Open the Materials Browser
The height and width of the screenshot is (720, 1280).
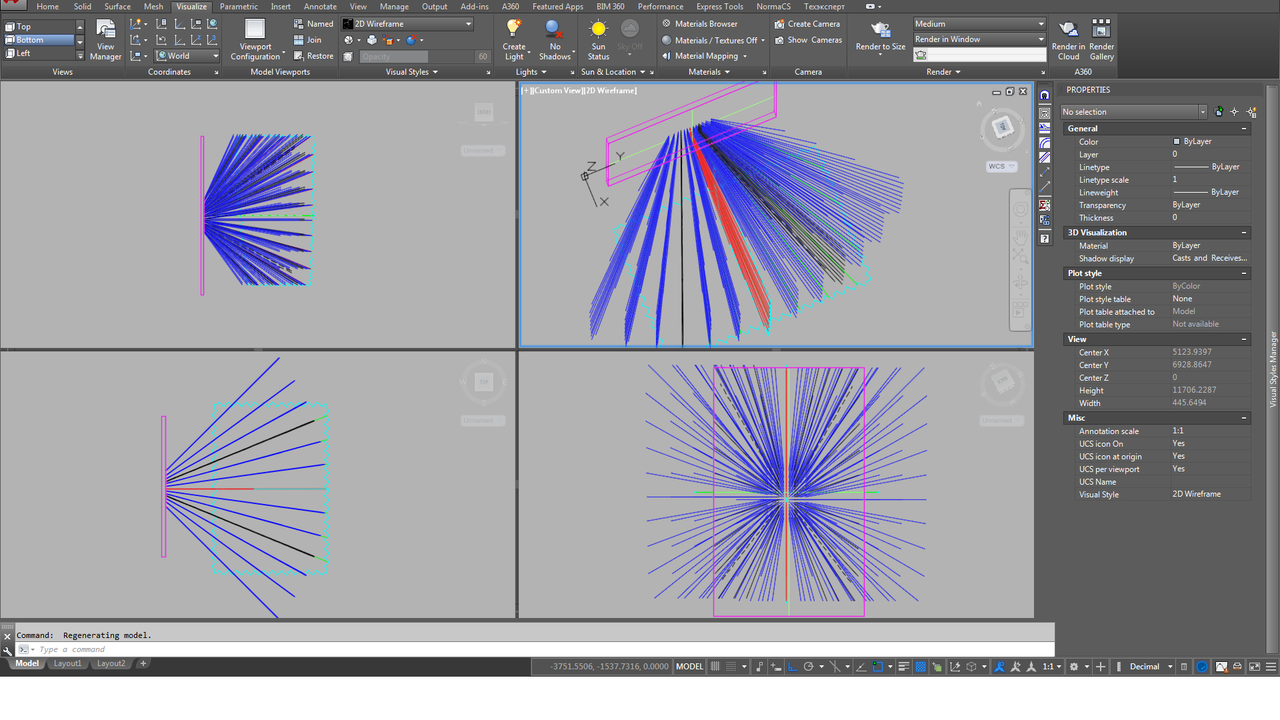699,24
